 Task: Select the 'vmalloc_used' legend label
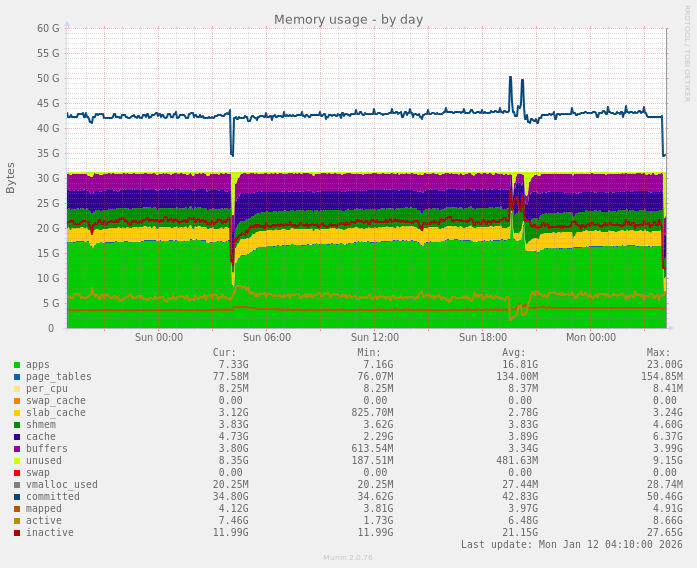click(x=62, y=485)
